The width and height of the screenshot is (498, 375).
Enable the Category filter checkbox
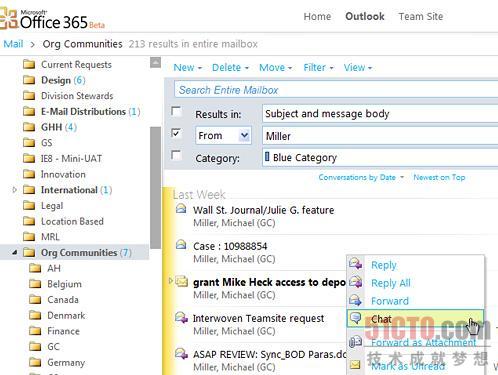[x=176, y=155]
